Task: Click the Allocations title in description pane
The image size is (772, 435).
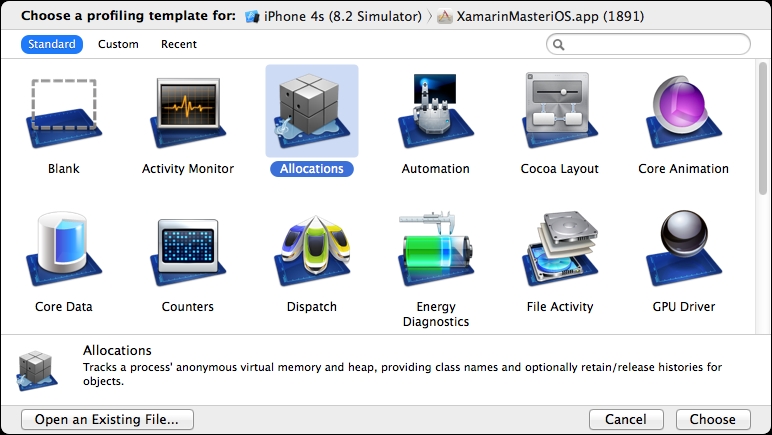Action: [x=117, y=350]
